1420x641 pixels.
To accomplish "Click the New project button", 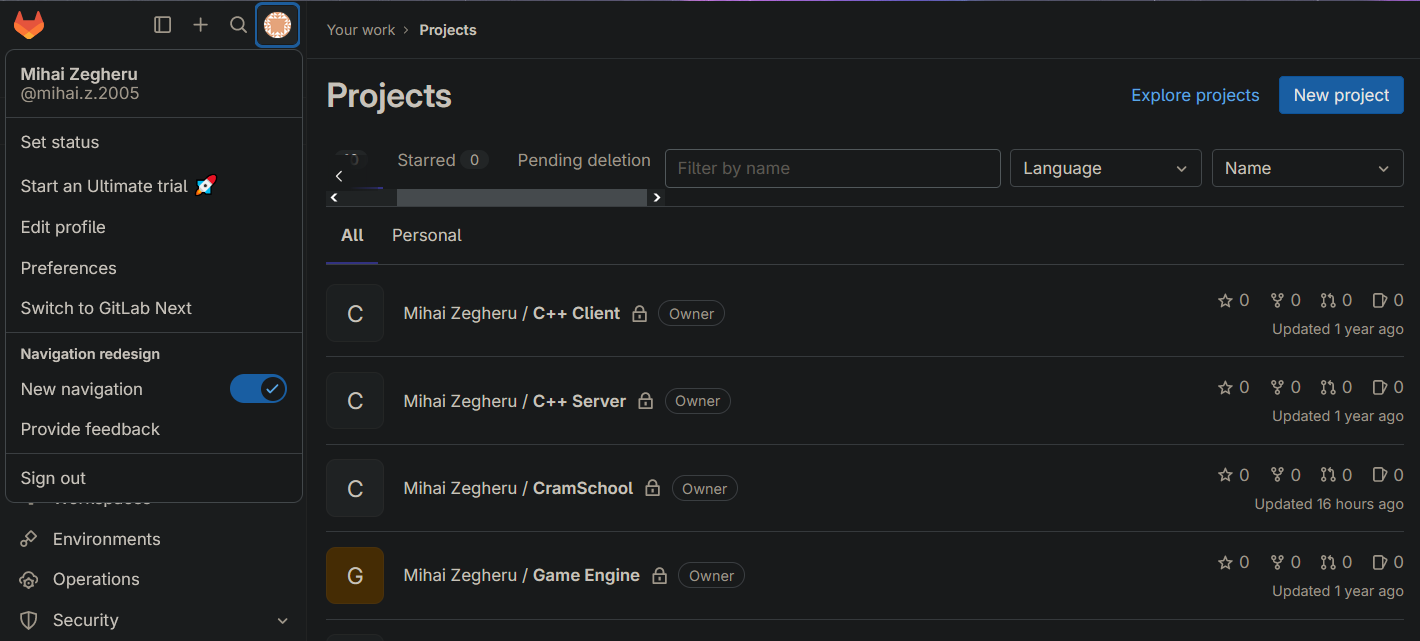I will 1341,95.
